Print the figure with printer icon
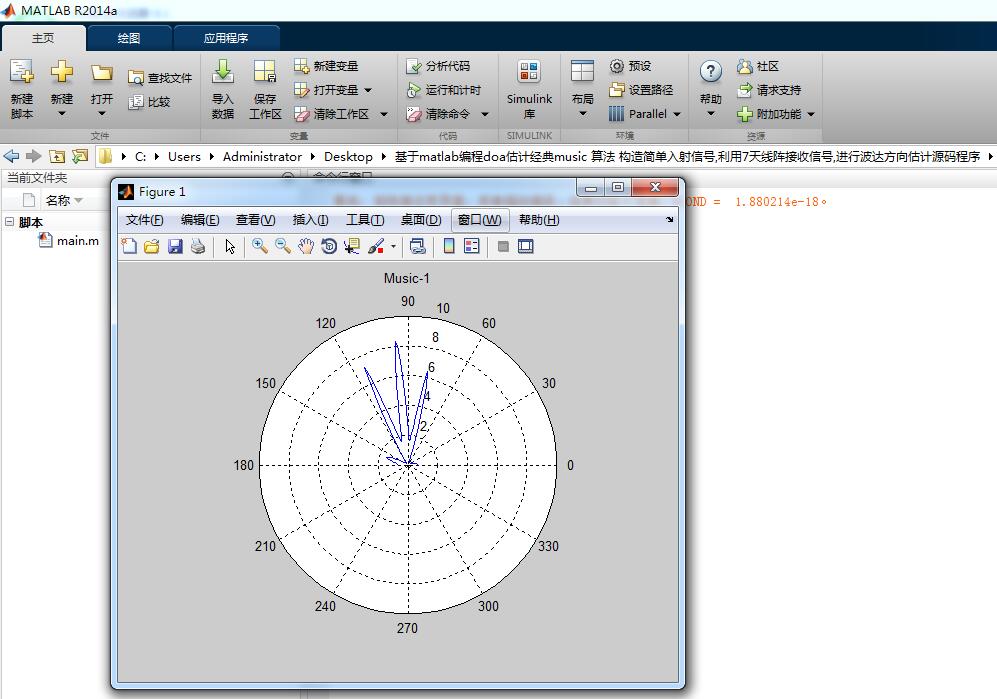The height and width of the screenshot is (699, 997). (198, 246)
